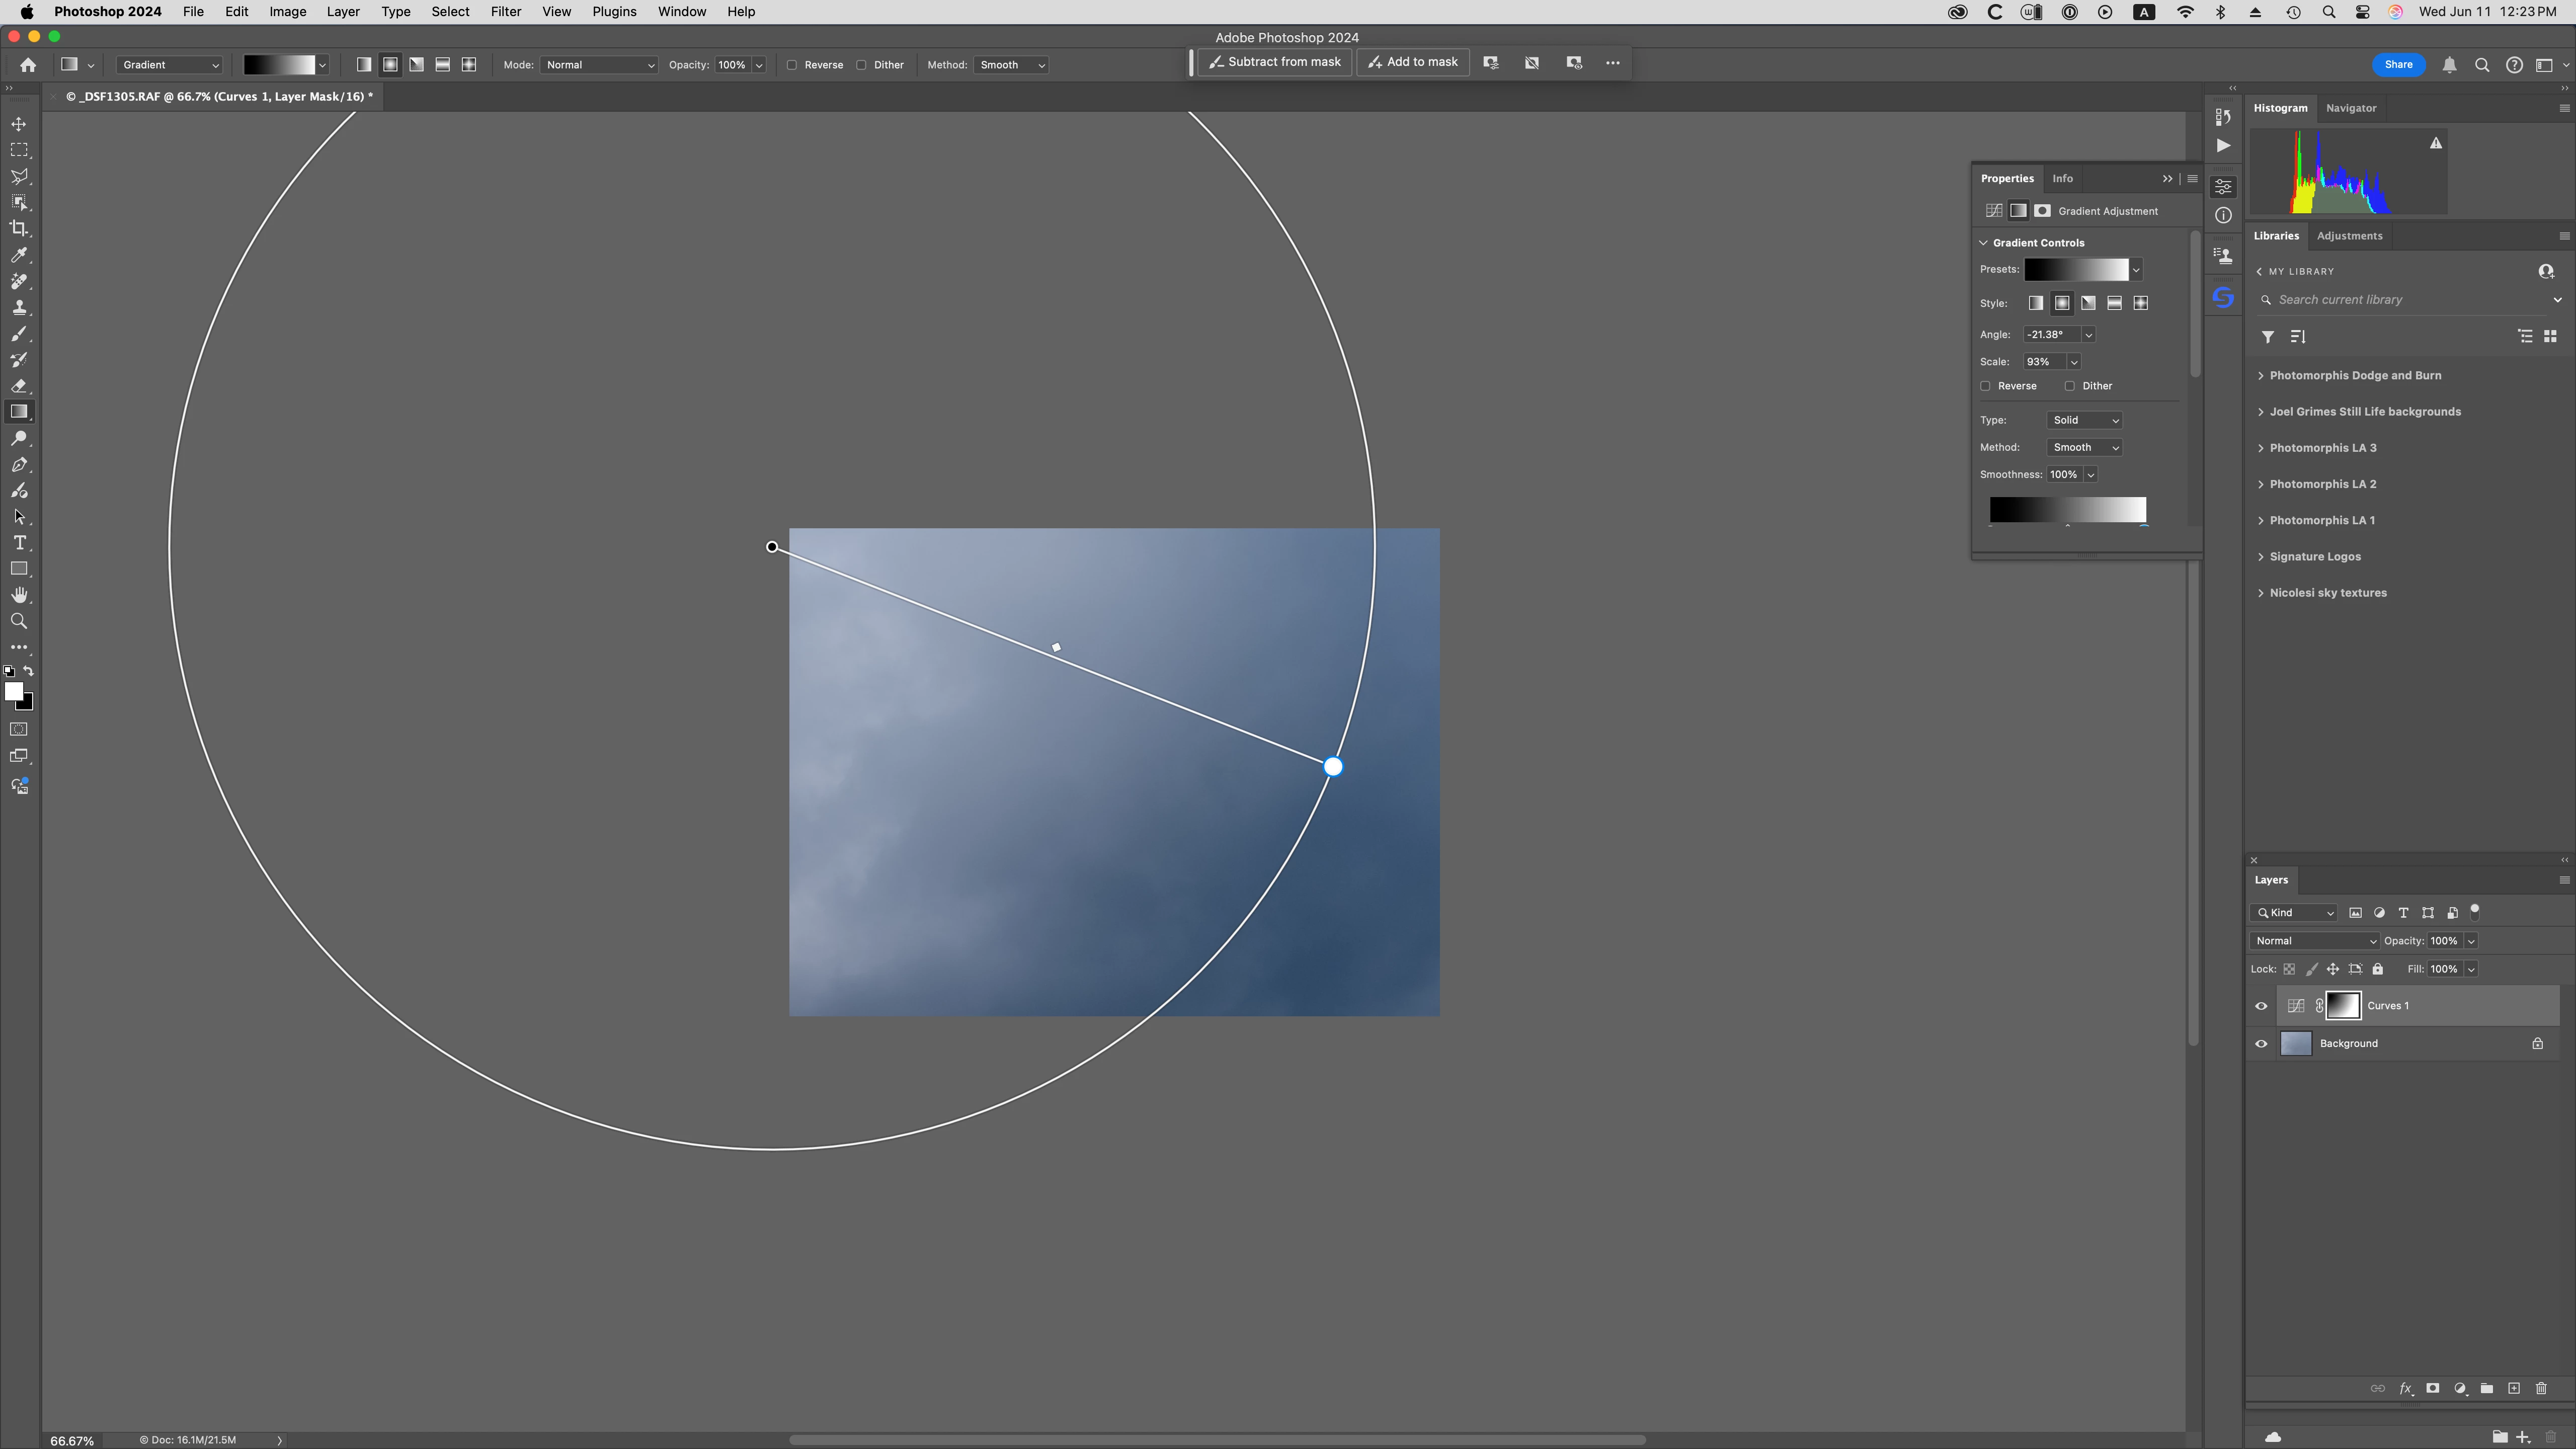2576x1449 pixels.
Task: Select the Clone Stamp tool
Action: (19, 308)
